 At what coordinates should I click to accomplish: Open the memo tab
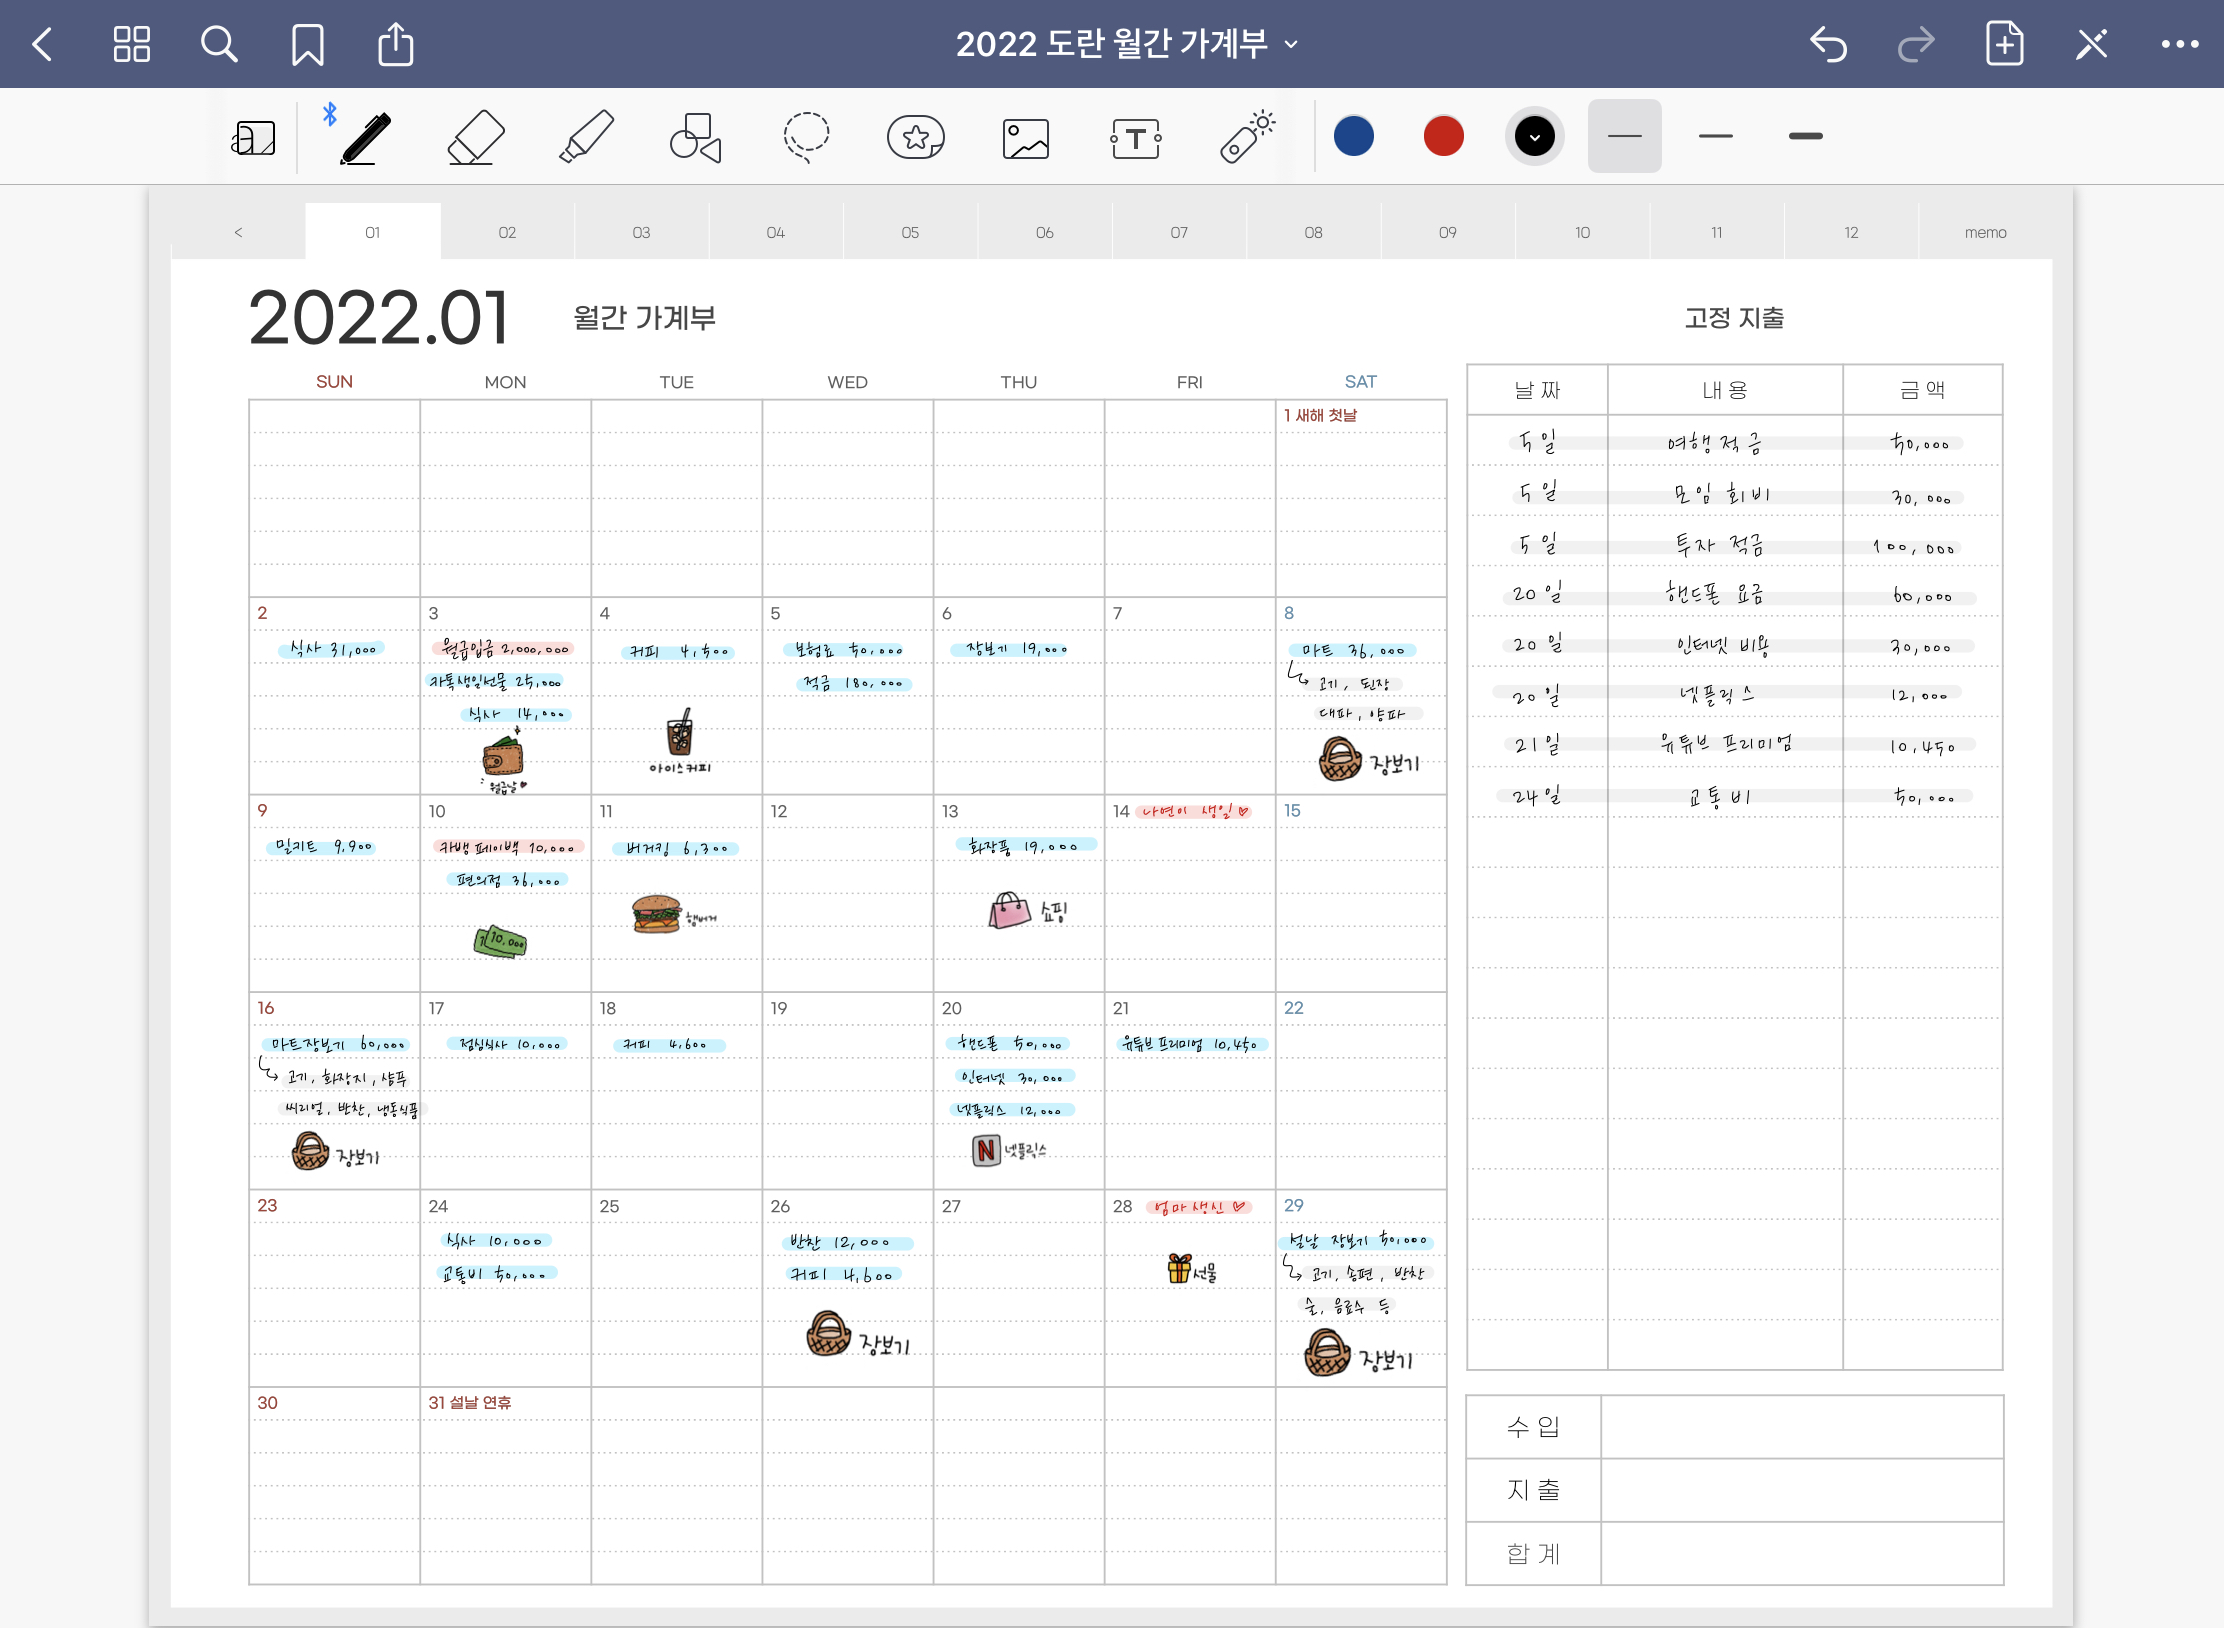pos(1985,232)
